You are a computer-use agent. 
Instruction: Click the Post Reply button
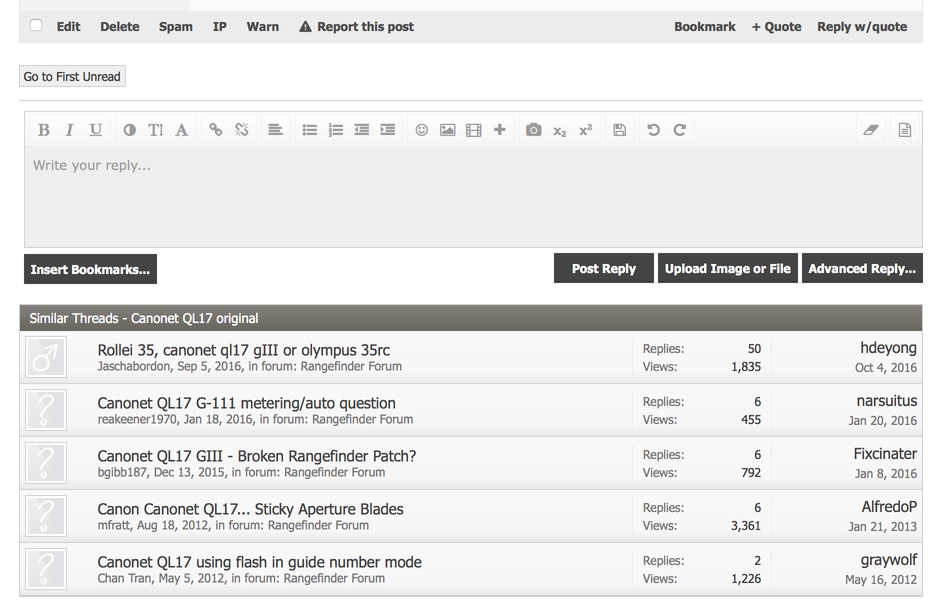pyautogui.click(x=603, y=268)
